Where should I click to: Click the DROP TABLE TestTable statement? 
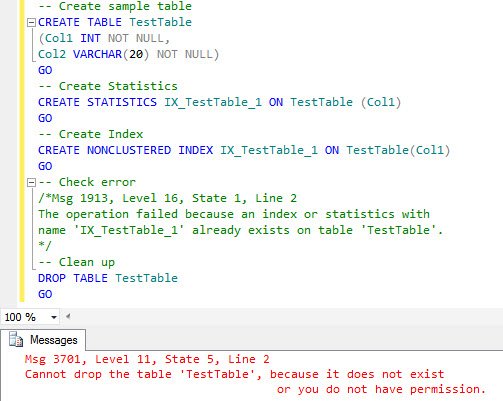pyautogui.click(x=108, y=278)
